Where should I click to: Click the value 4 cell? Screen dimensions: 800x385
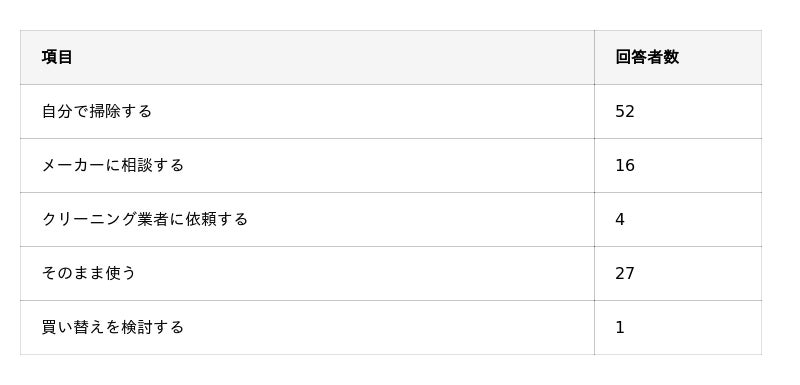tap(678, 220)
